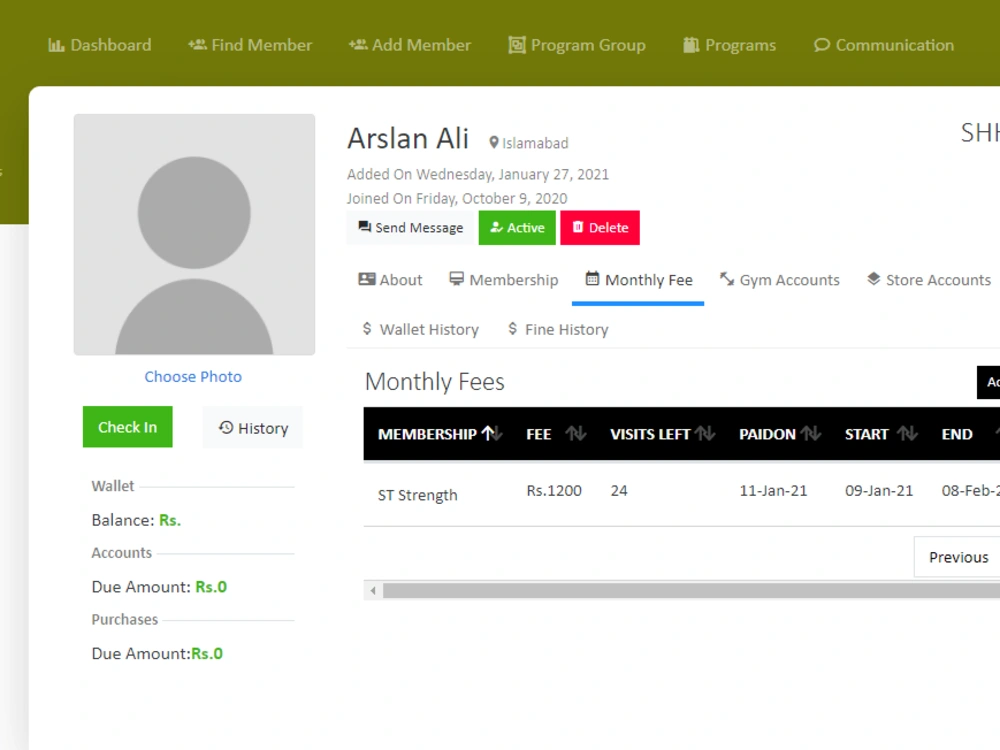View the Fine History tab
This screenshot has width=1000, height=750.
tap(557, 329)
